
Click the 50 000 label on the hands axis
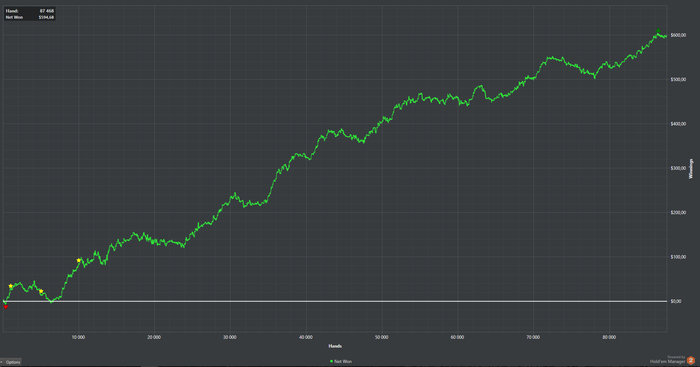tap(382, 337)
